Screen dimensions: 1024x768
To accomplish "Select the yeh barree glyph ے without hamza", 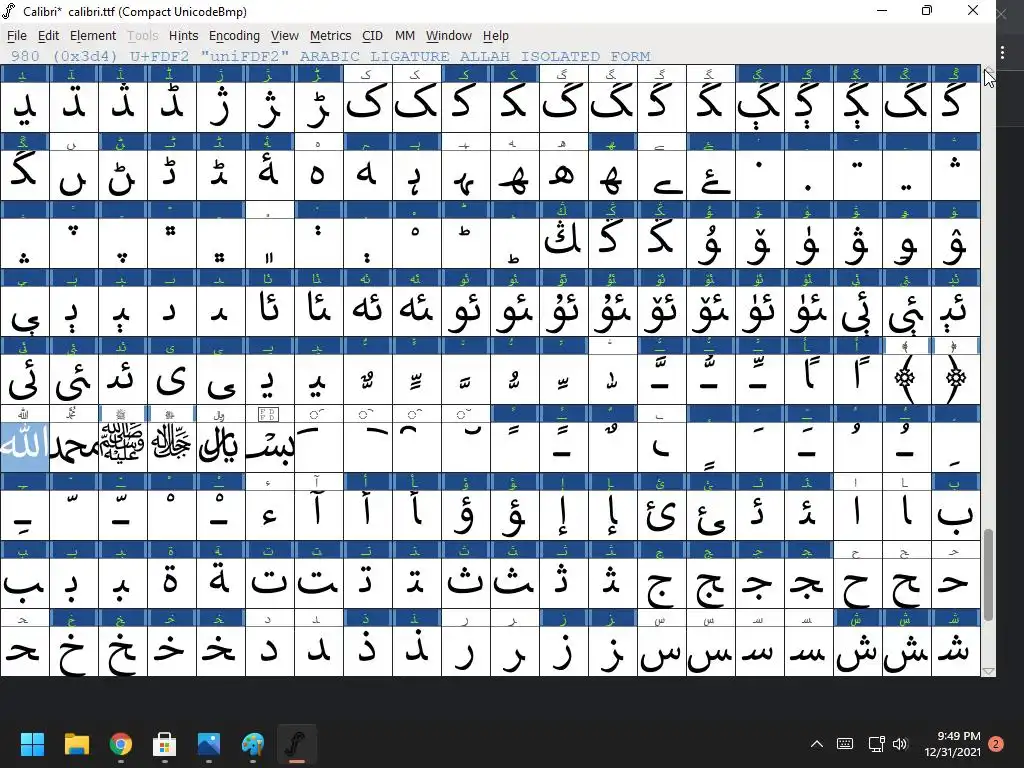I will 662,175.
